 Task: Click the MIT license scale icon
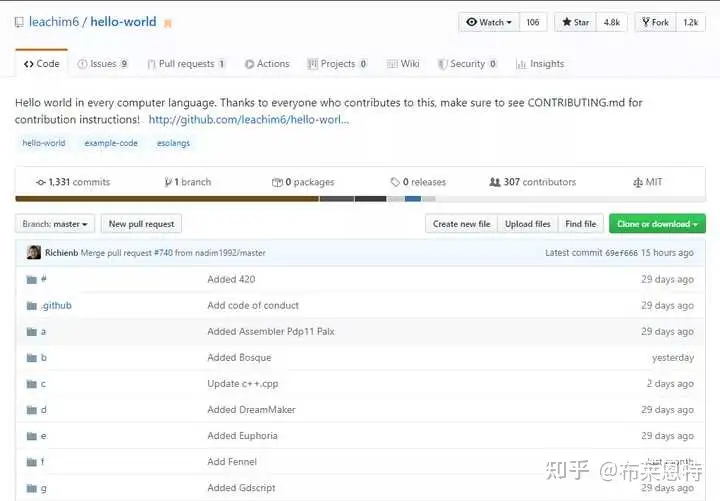click(x=638, y=182)
